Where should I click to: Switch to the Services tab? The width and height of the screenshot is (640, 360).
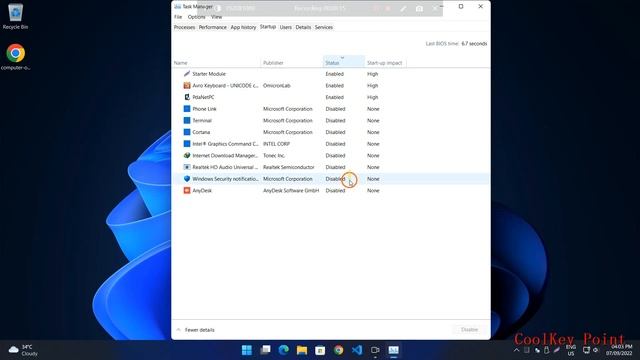(x=324, y=27)
